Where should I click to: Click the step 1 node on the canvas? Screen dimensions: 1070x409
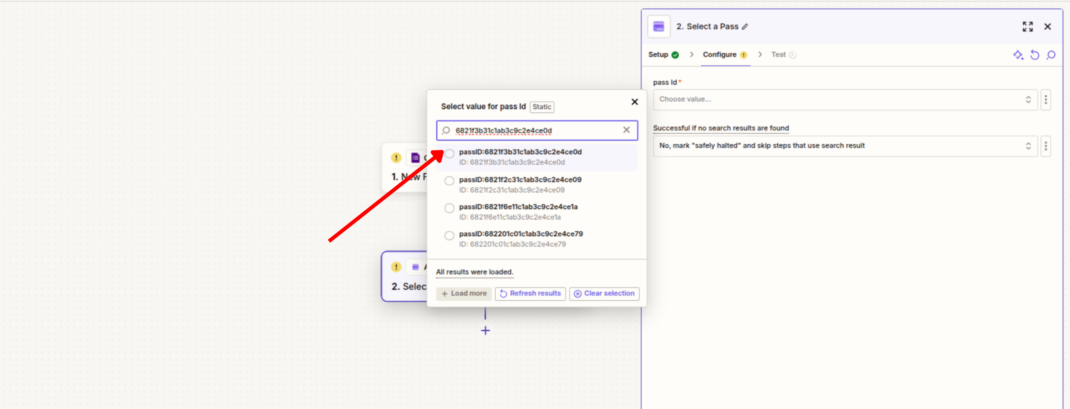pyautogui.click(x=405, y=167)
